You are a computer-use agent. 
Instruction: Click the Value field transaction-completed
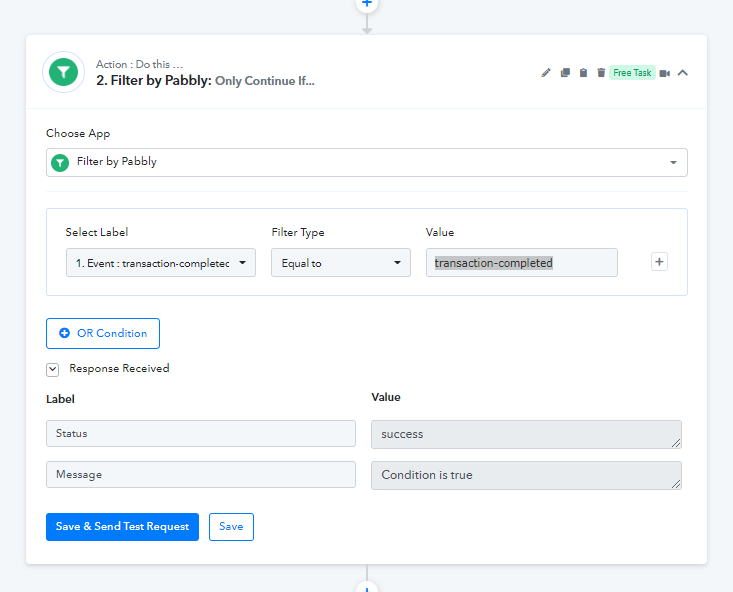tap(522, 263)
